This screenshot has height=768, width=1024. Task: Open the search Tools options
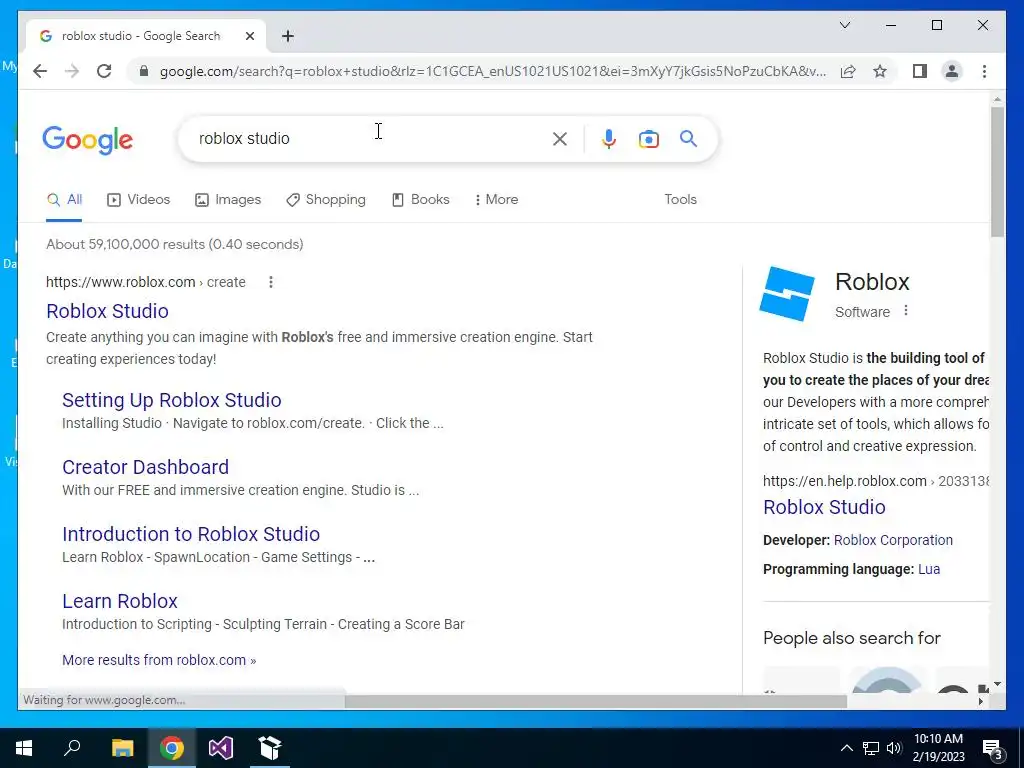(x=680, y=200)
